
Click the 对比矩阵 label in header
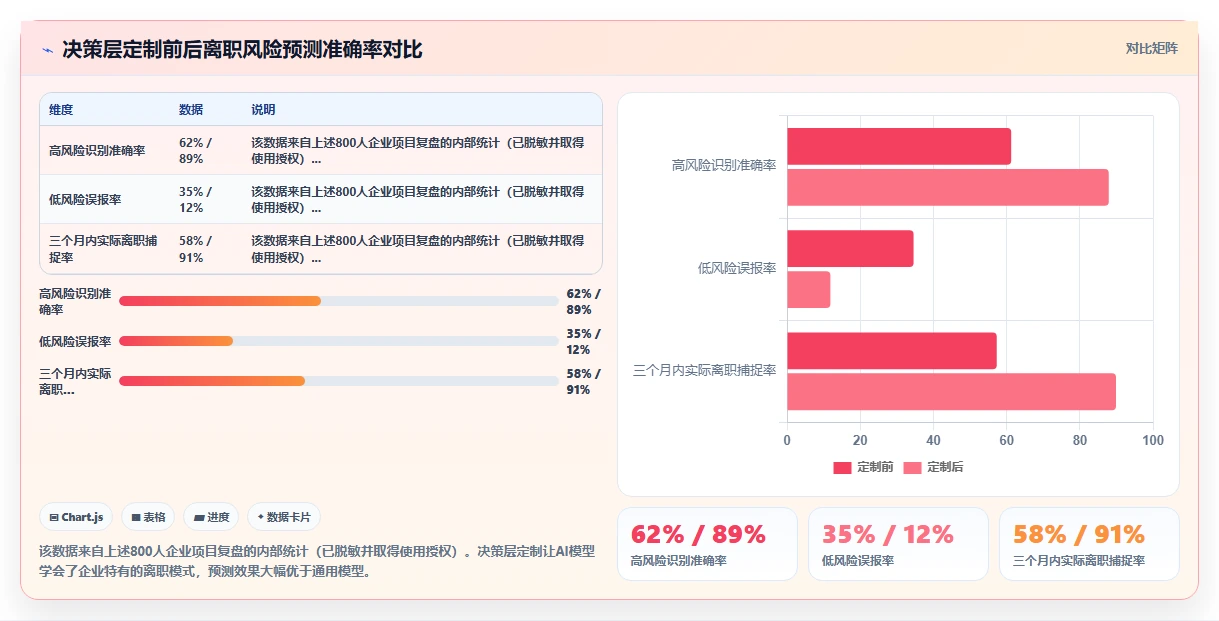[x=1151, y=48]
